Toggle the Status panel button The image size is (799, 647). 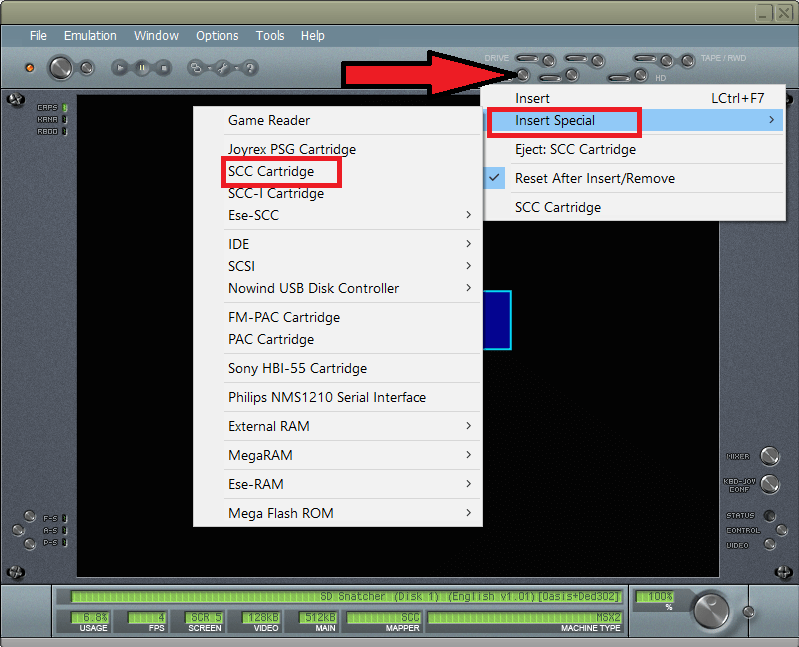(x=769, y=516)
